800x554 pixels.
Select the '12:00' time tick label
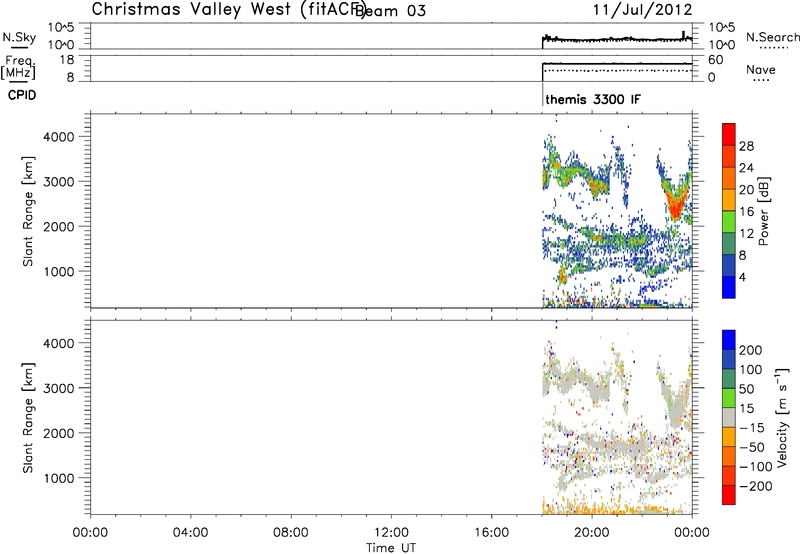pyautogui.click(x=391, y=533)
